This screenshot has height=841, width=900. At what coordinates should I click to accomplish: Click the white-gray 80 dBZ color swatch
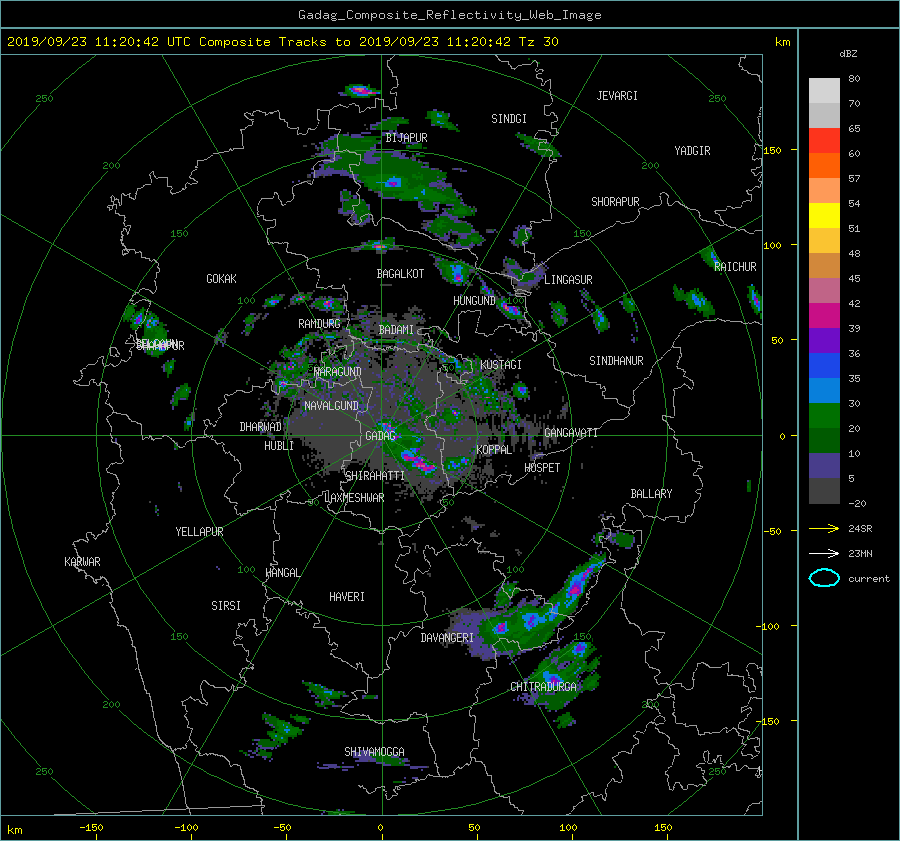coord(824,91)
